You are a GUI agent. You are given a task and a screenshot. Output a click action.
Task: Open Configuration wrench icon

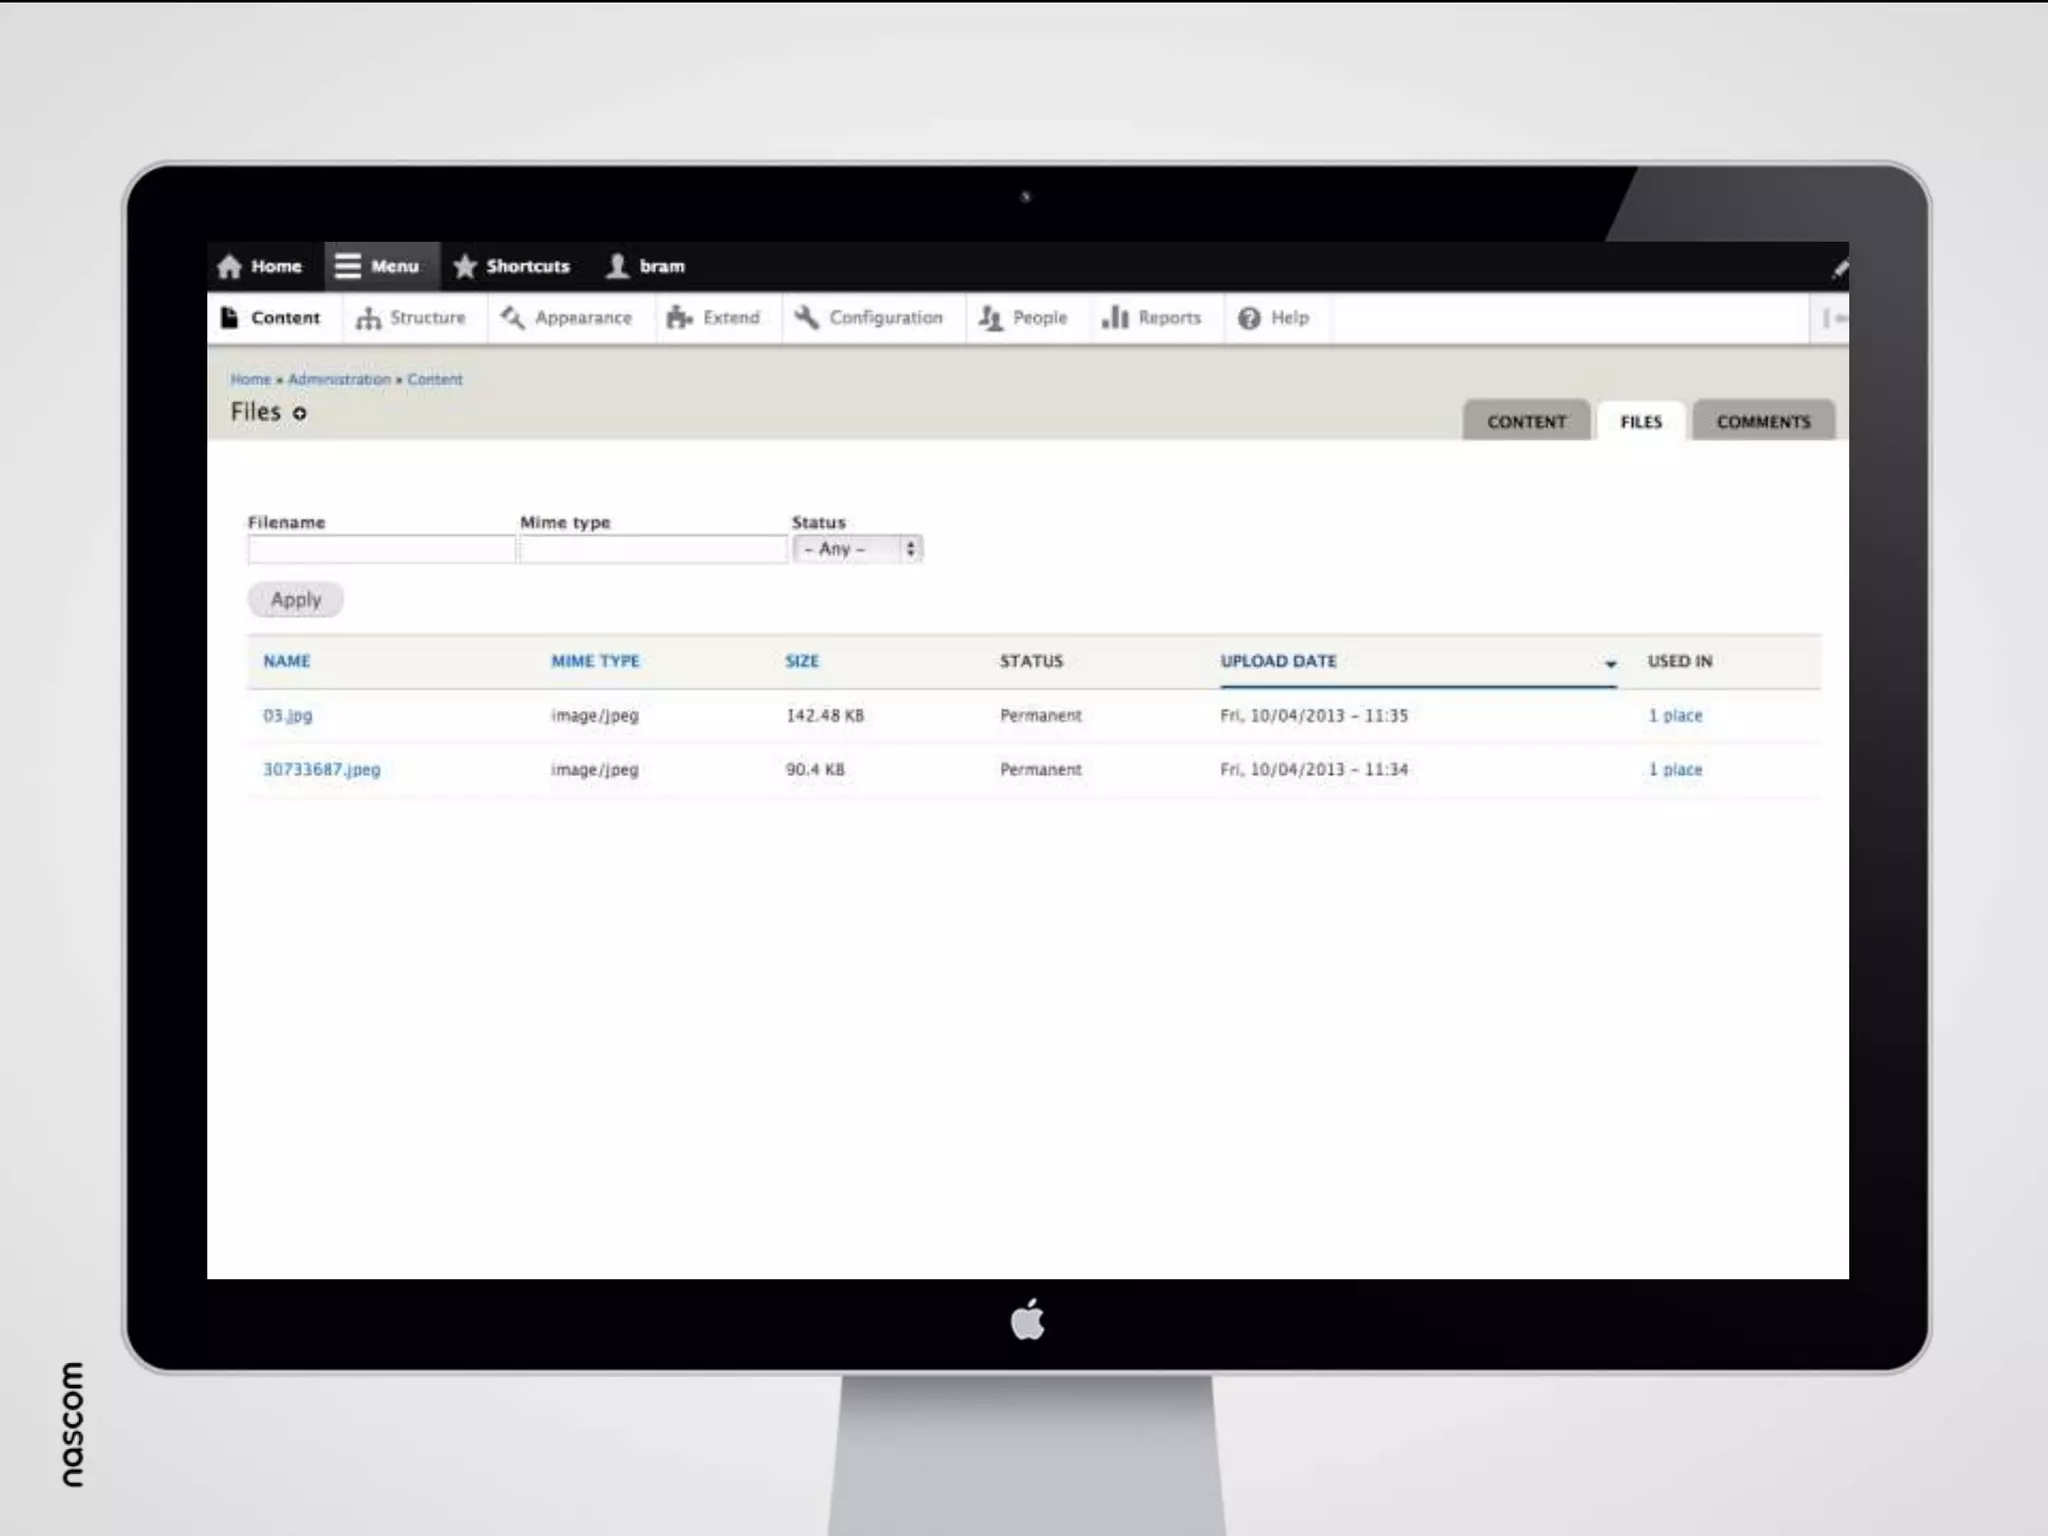point(807,318)
